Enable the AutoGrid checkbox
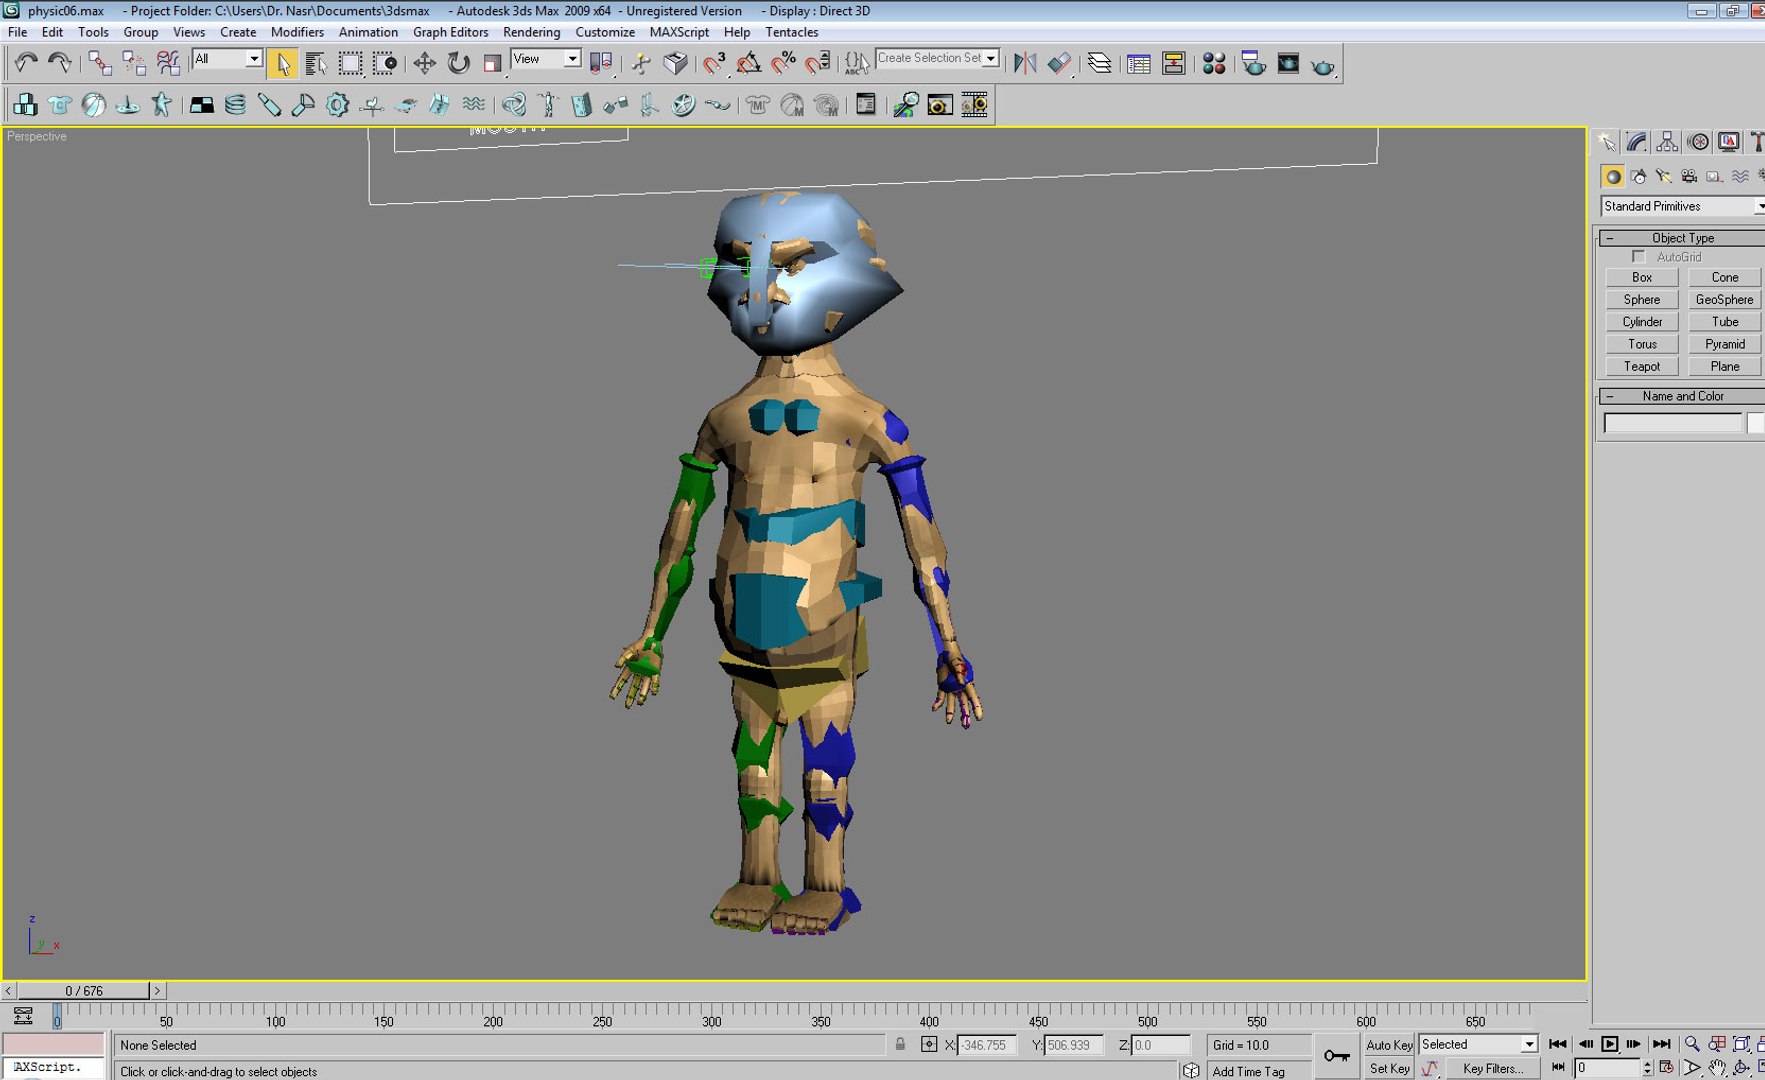This screenshot has height=1080, width=1765. coord(1638,257)
